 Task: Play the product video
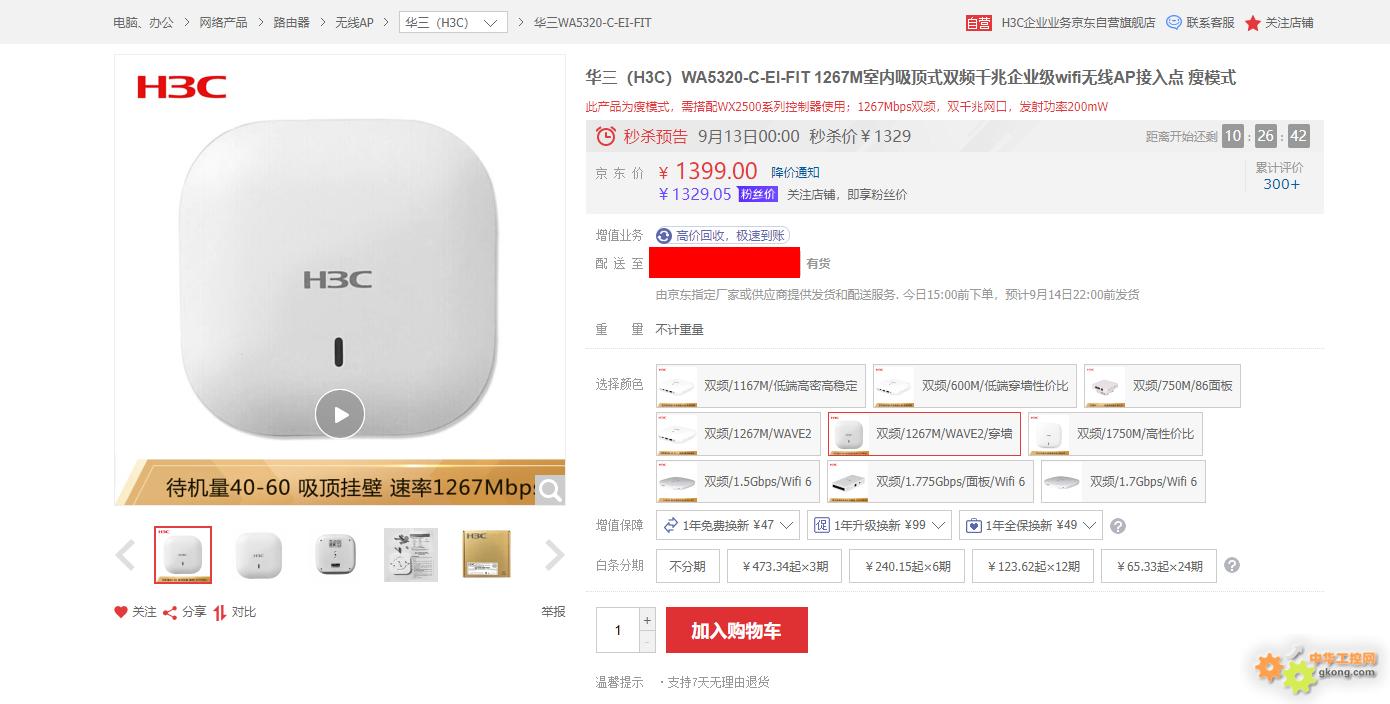pyautogui.click(x=340, y=414)
